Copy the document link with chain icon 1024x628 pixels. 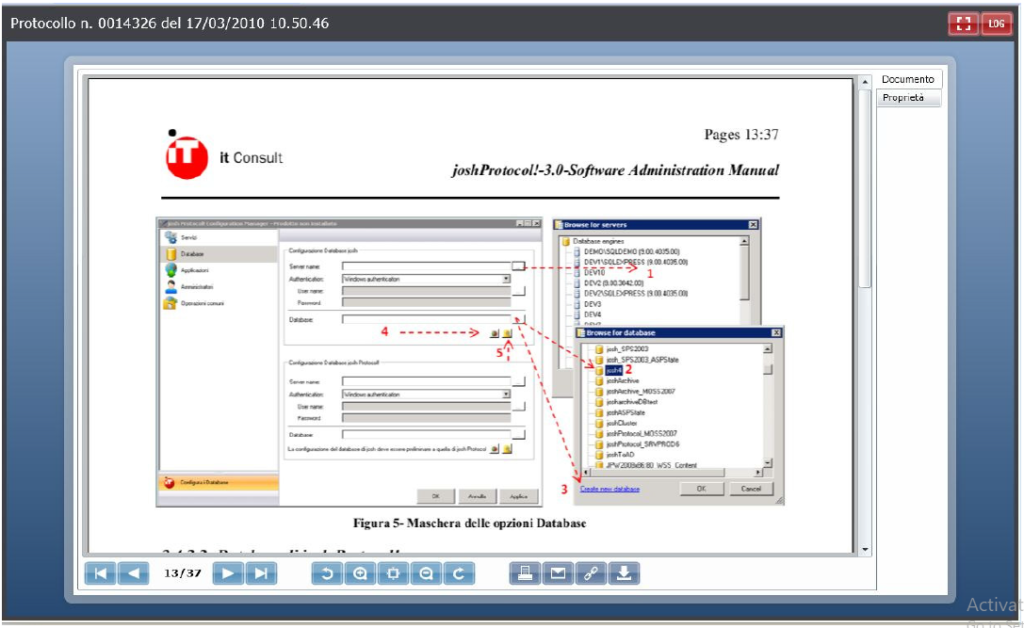coord(591,574)
